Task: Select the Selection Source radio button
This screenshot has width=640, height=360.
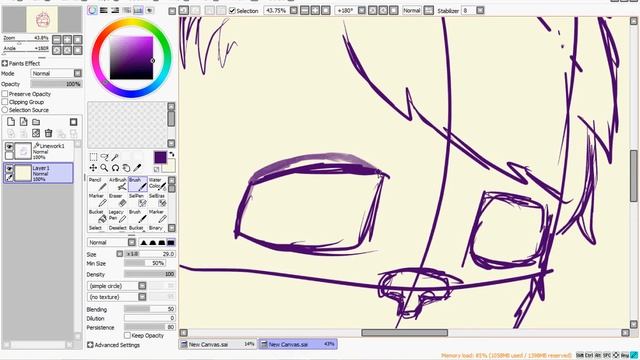Action: 5,110
